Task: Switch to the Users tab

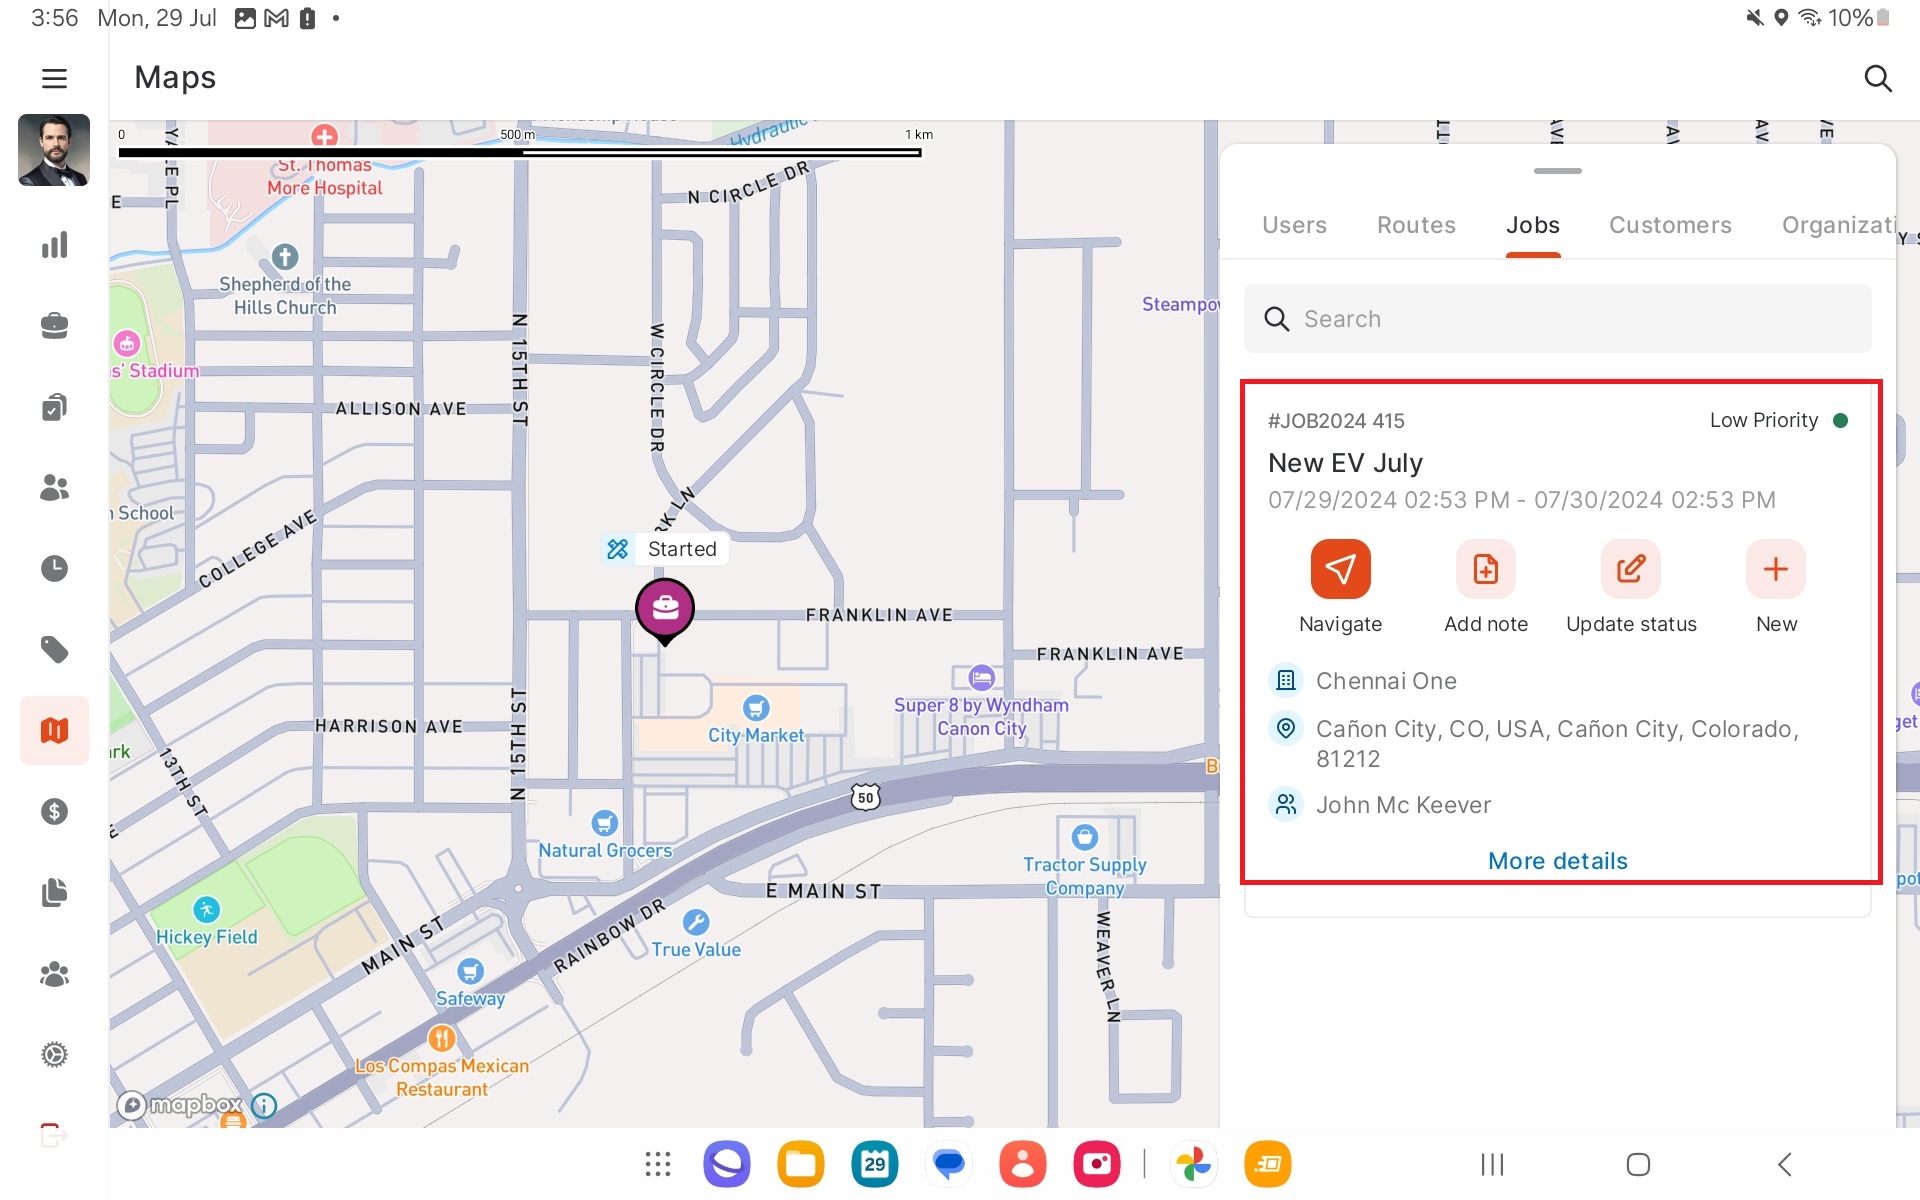Action: (x=1294, y=225)
